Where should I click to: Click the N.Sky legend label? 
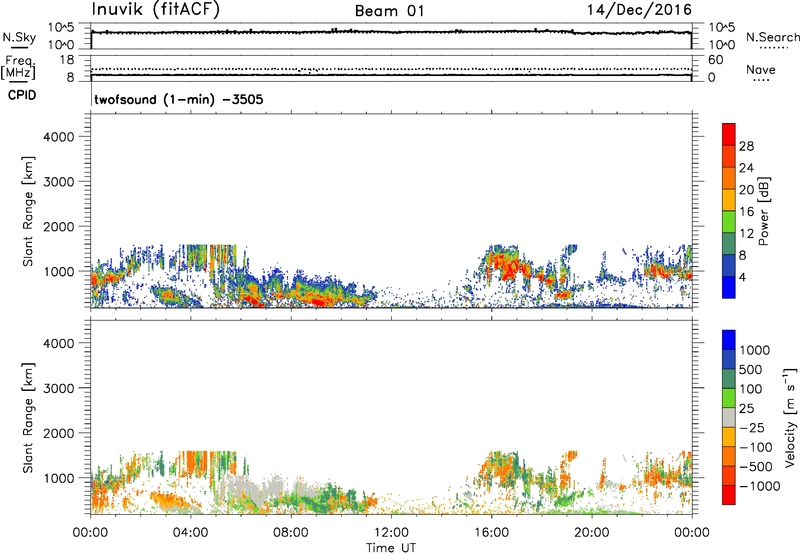tap(19, 37)
